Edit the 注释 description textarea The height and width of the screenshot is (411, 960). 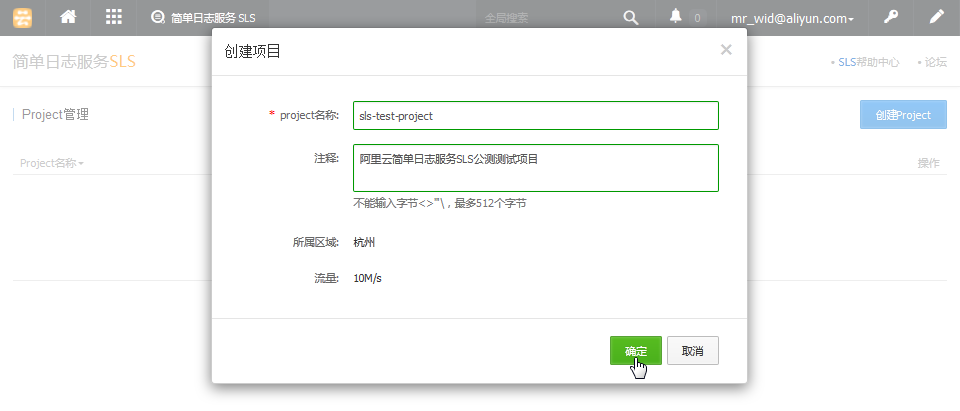click(536, 168)
